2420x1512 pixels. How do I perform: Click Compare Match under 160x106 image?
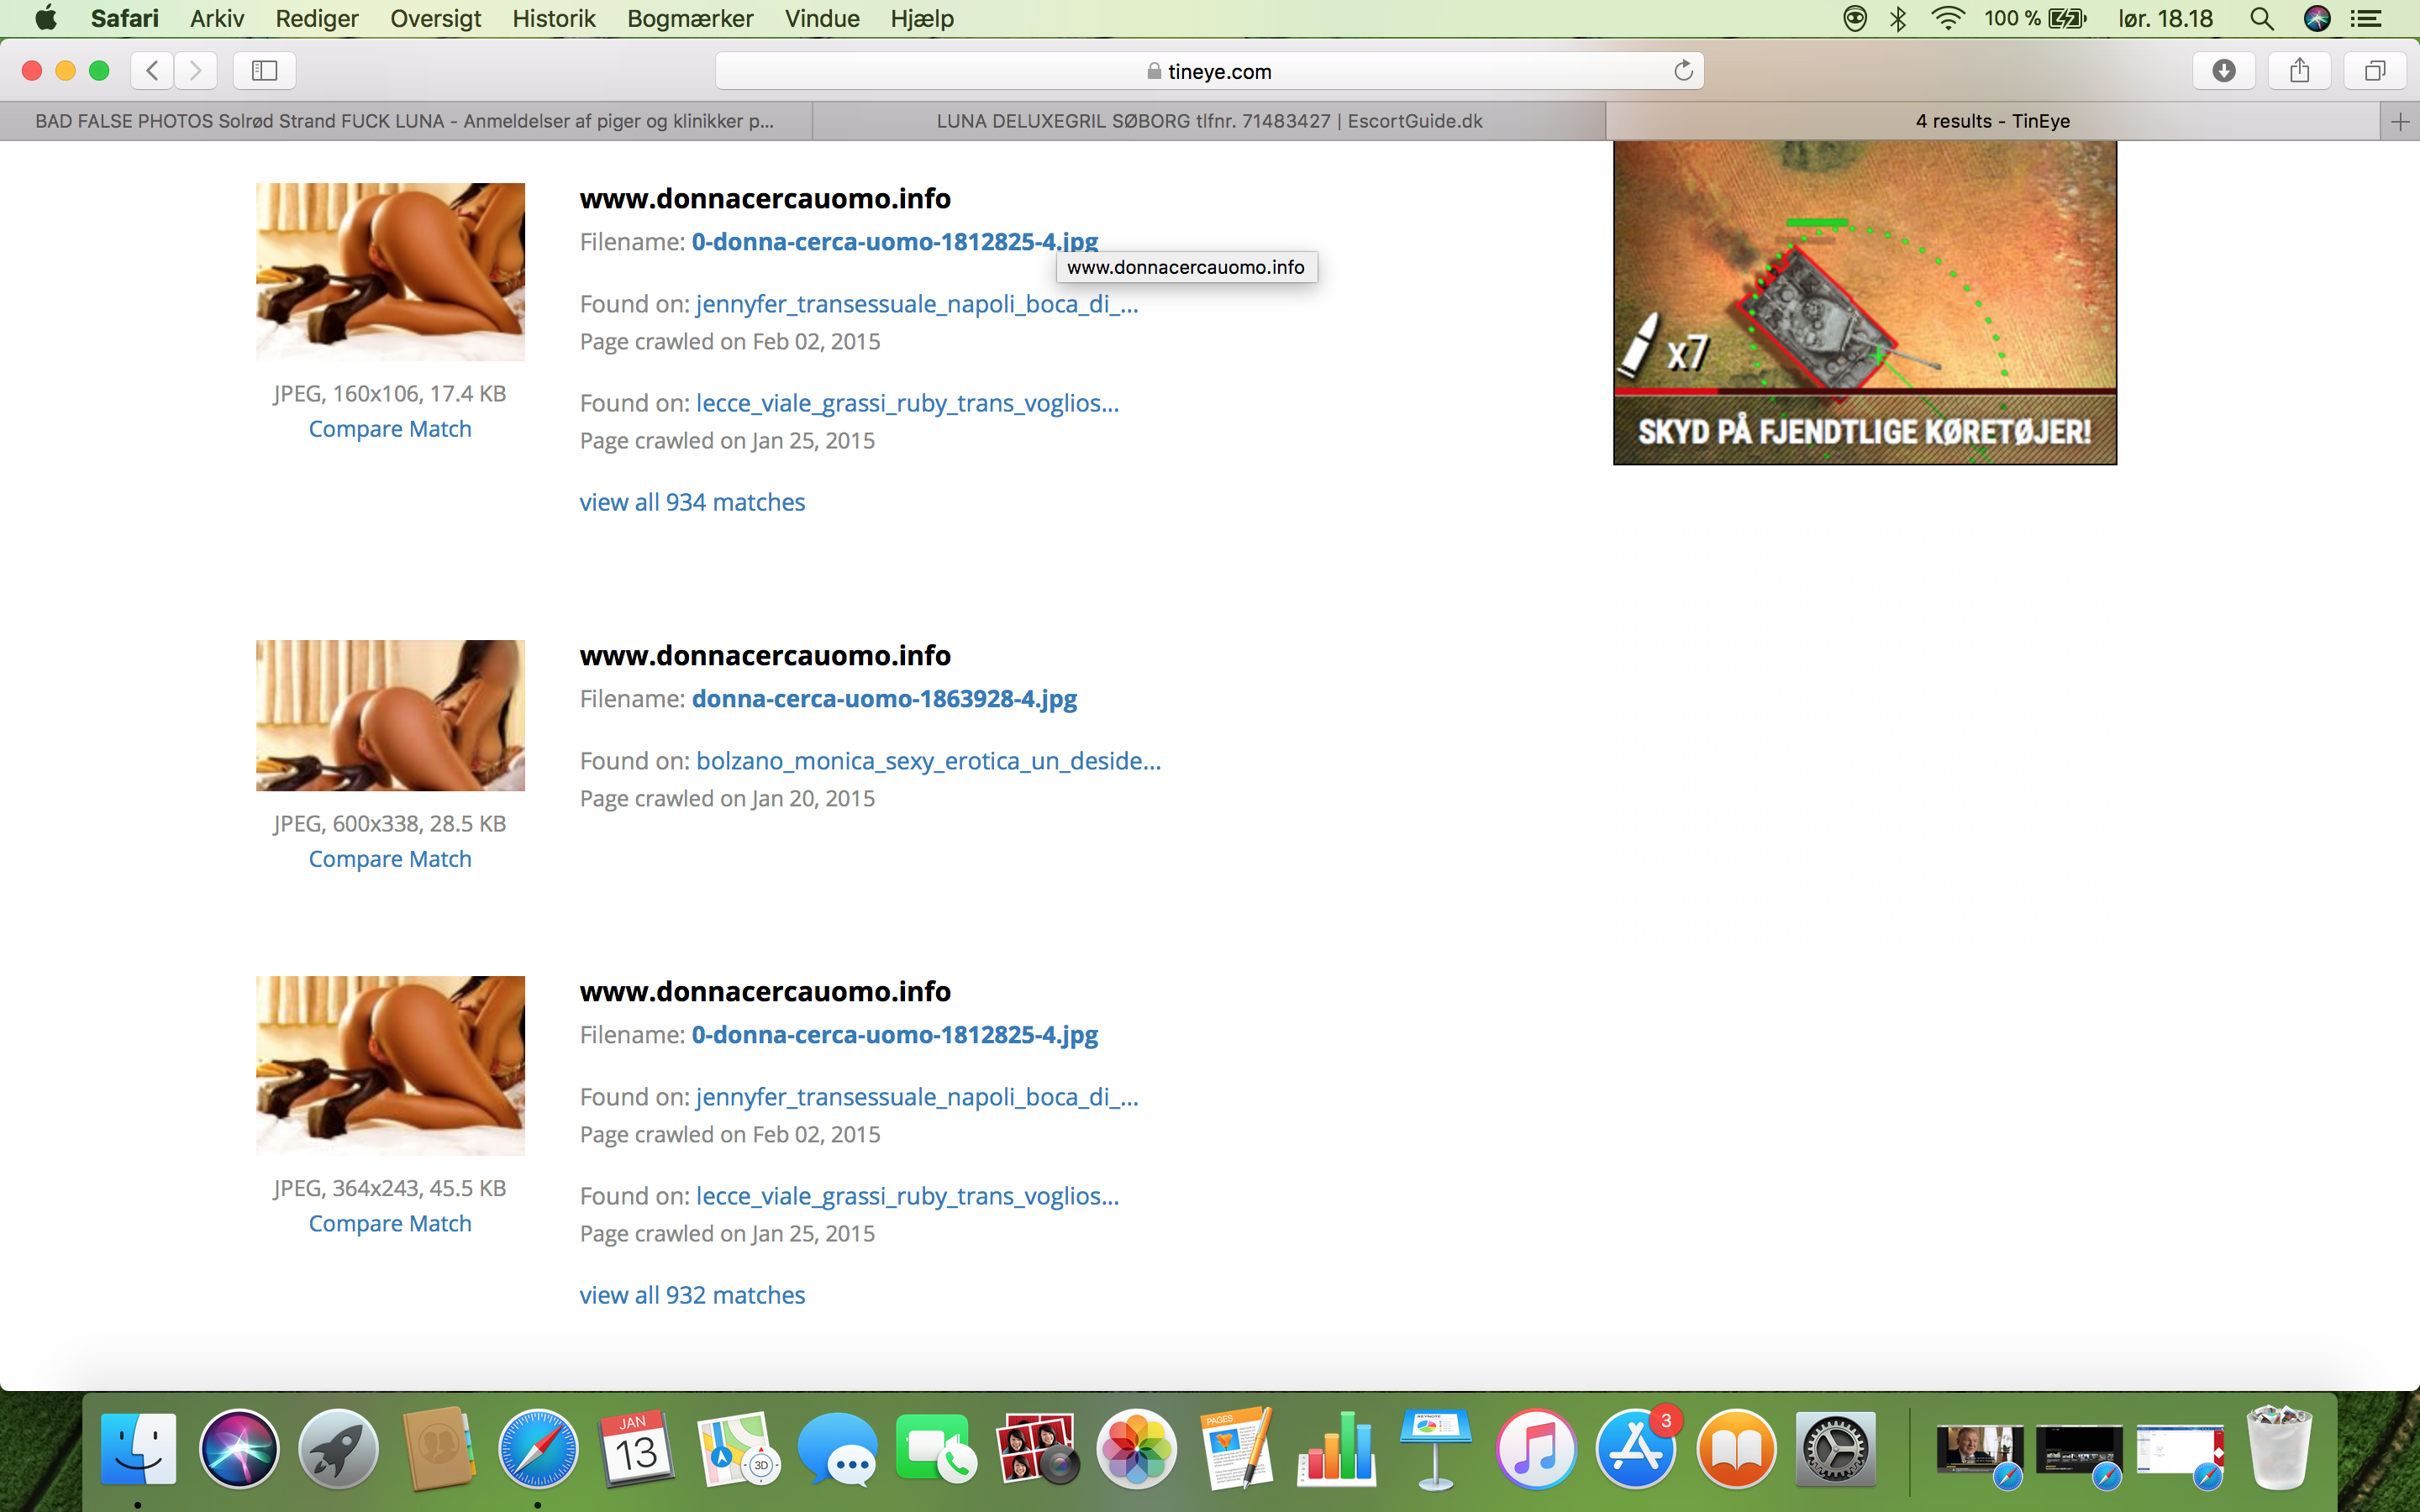coord(390,429)
